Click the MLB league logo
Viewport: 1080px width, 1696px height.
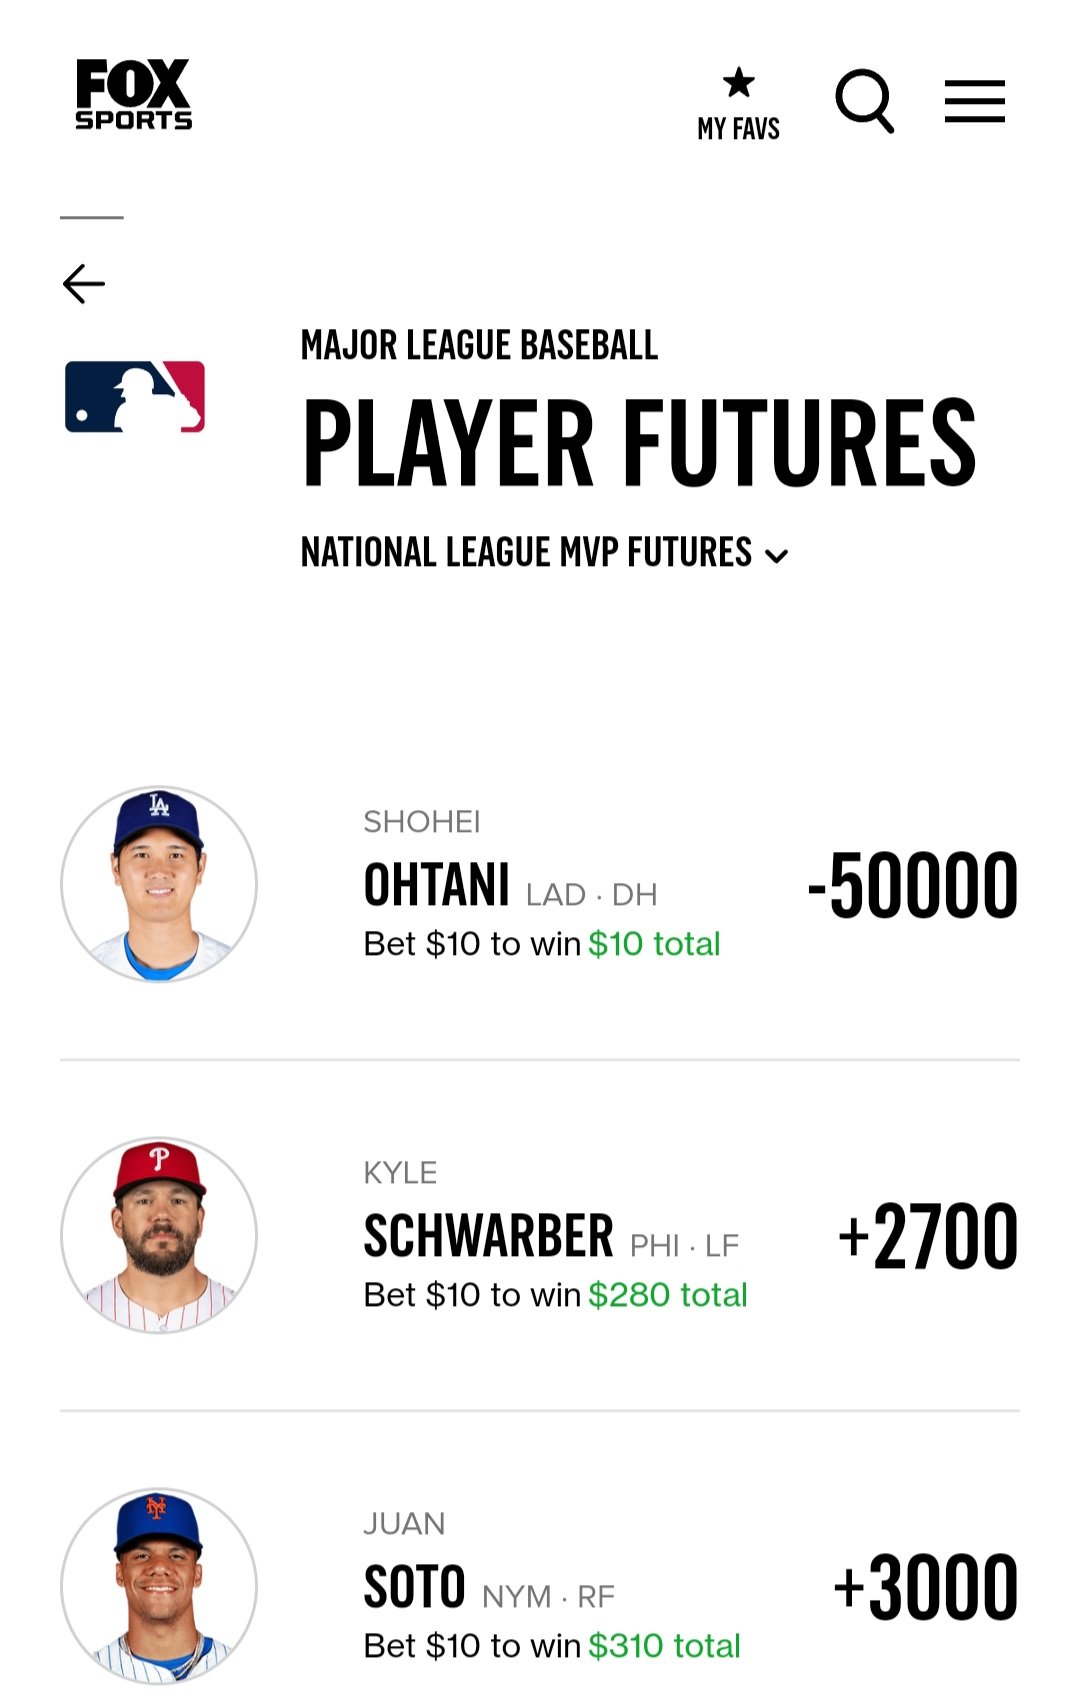[x=135, y=397]
